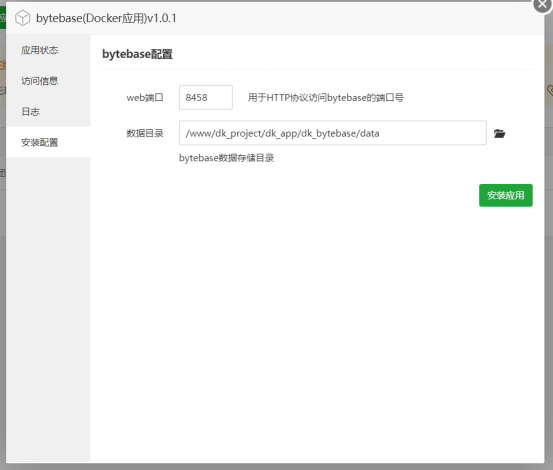Open the 日志 tab
The height and width of the screenshot is (470, 553).
pyautogui.click(x=48, y=111)
